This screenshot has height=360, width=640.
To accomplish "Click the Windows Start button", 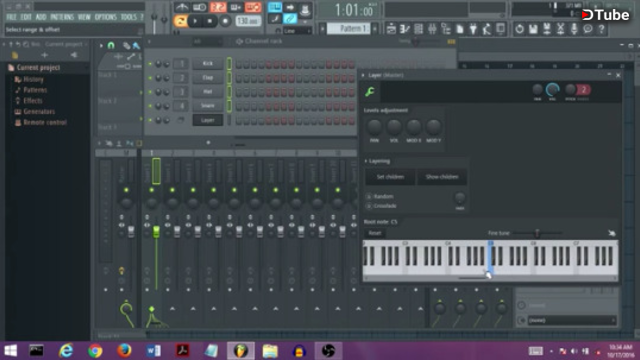I will coord(10,351).
